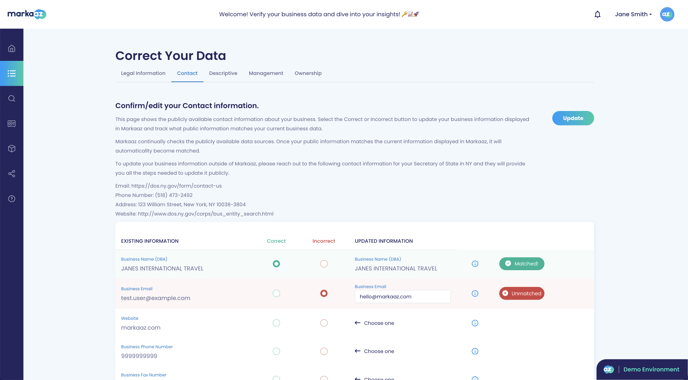688x380 pixels.
Task: Select the list icon in sidebar
Action: (x=12, y=73)
